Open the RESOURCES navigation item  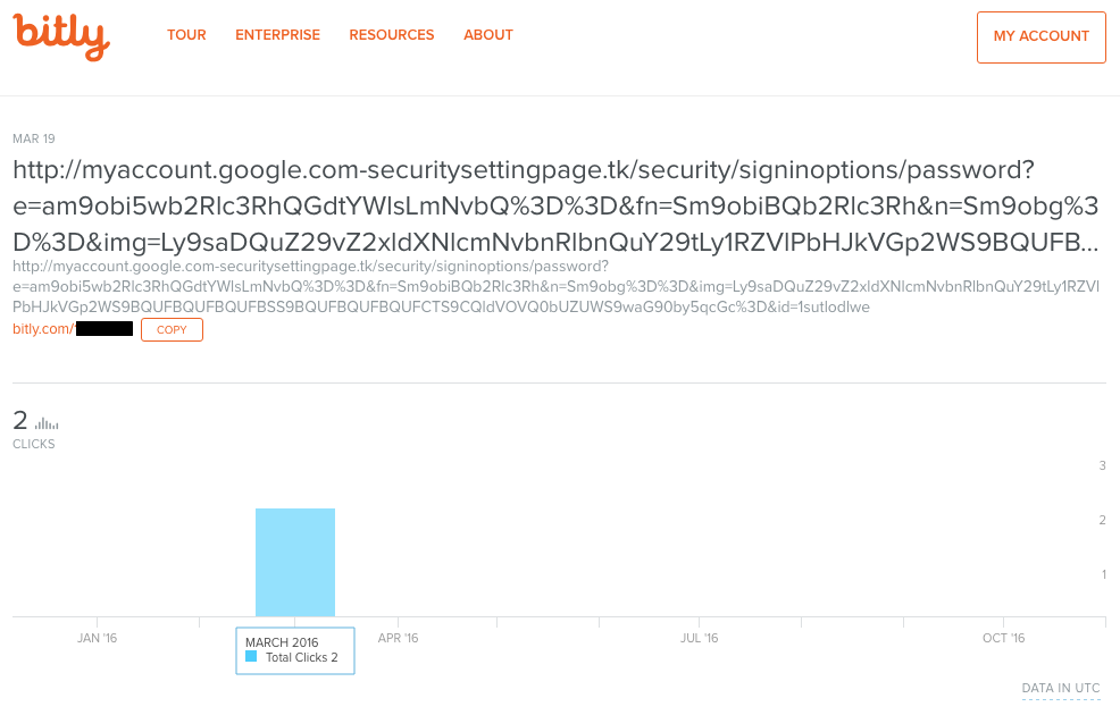[x=391, y=34]
